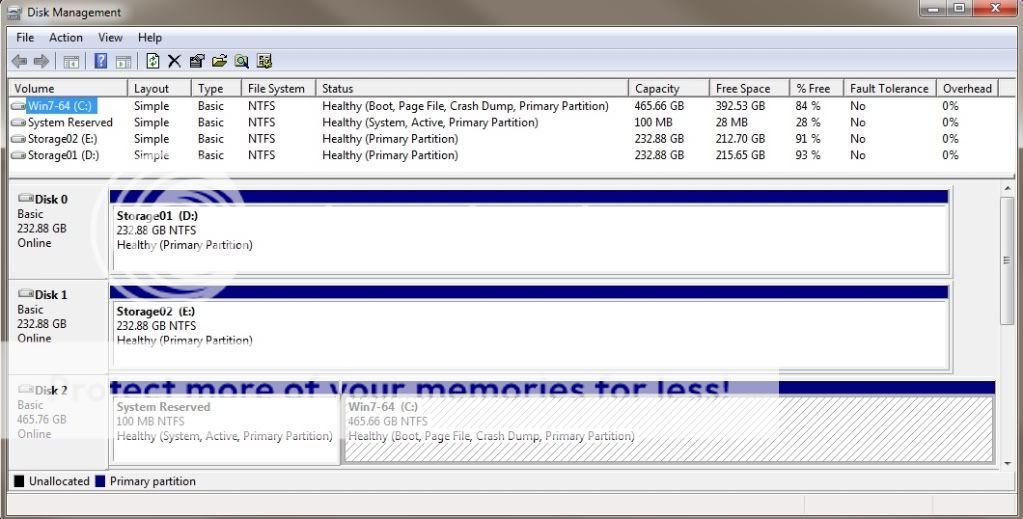Sort by the Free Space column header
Screen dimensions: 1023x519
tap(749, 88)
